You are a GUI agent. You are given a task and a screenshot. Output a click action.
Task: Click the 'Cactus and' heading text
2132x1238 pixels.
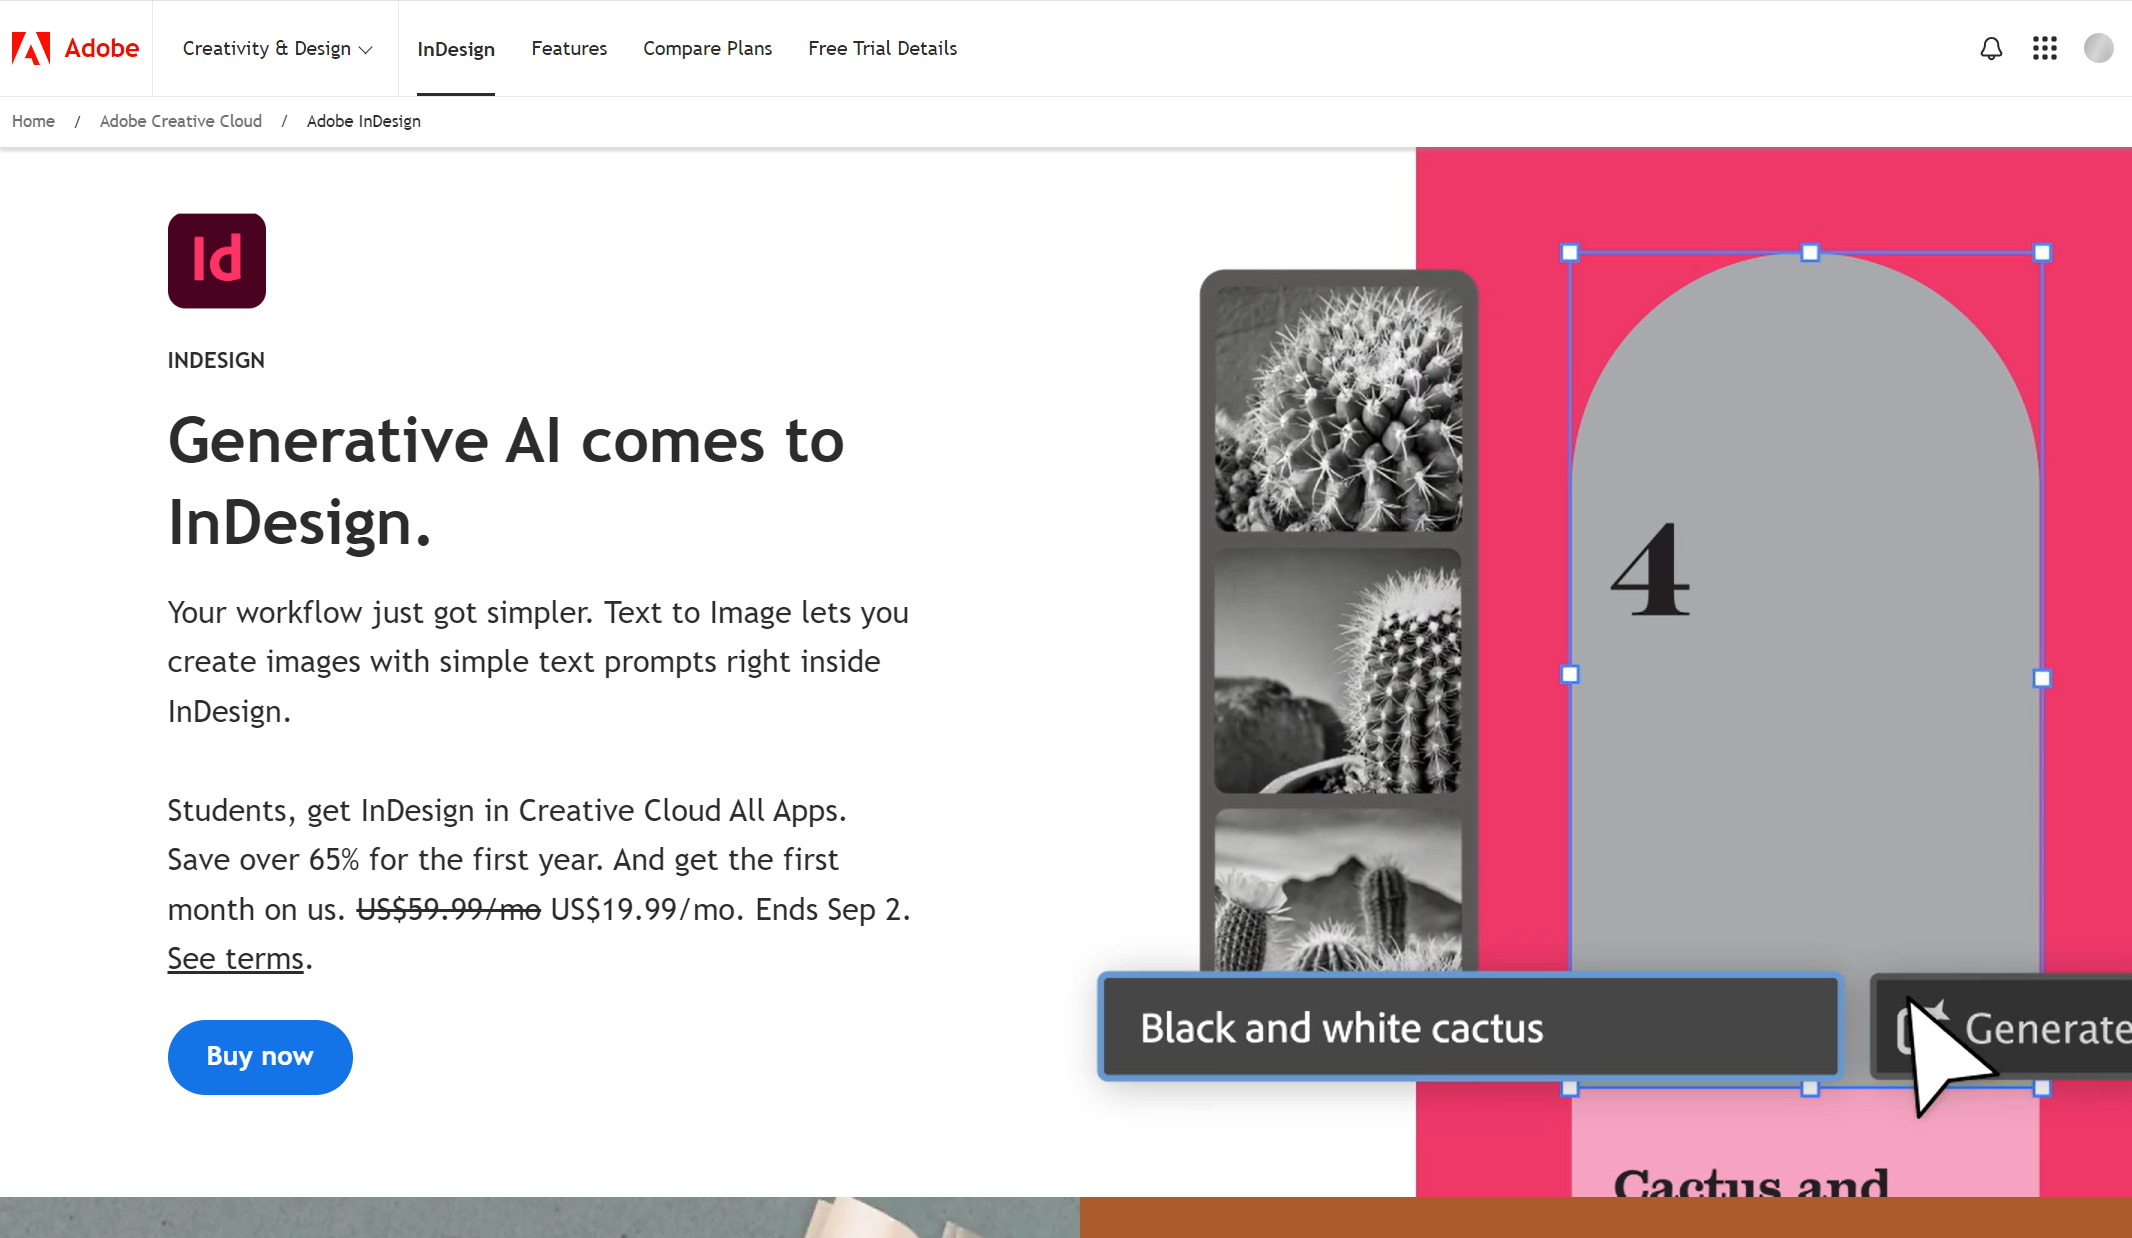point(1751,1182)
